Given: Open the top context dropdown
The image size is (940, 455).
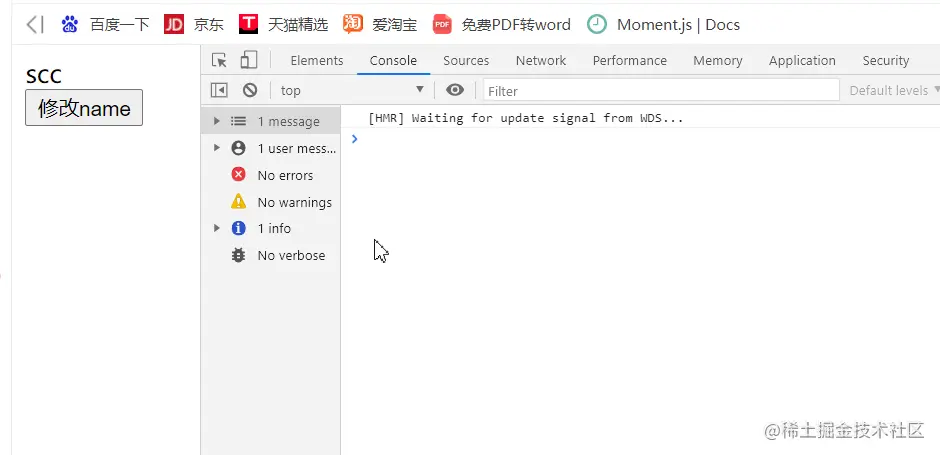Looking at the screenshot, I should (x=352, y=91).
